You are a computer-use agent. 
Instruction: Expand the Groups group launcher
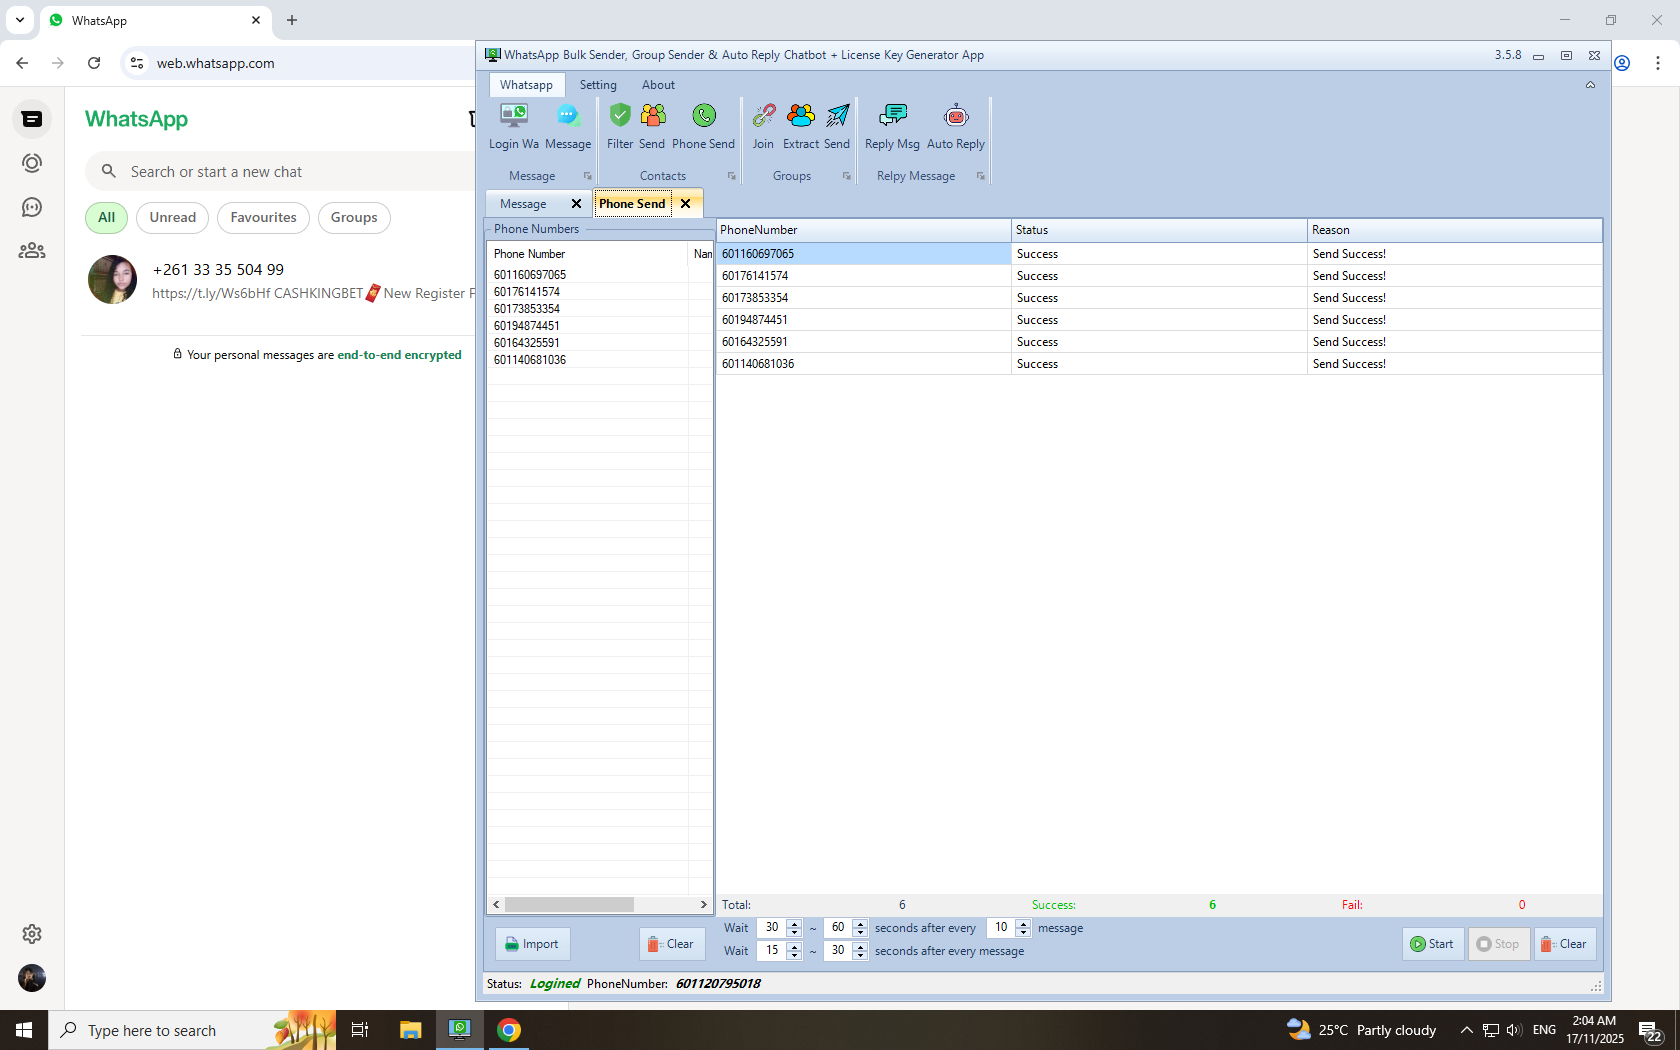[x=847, y=176]
